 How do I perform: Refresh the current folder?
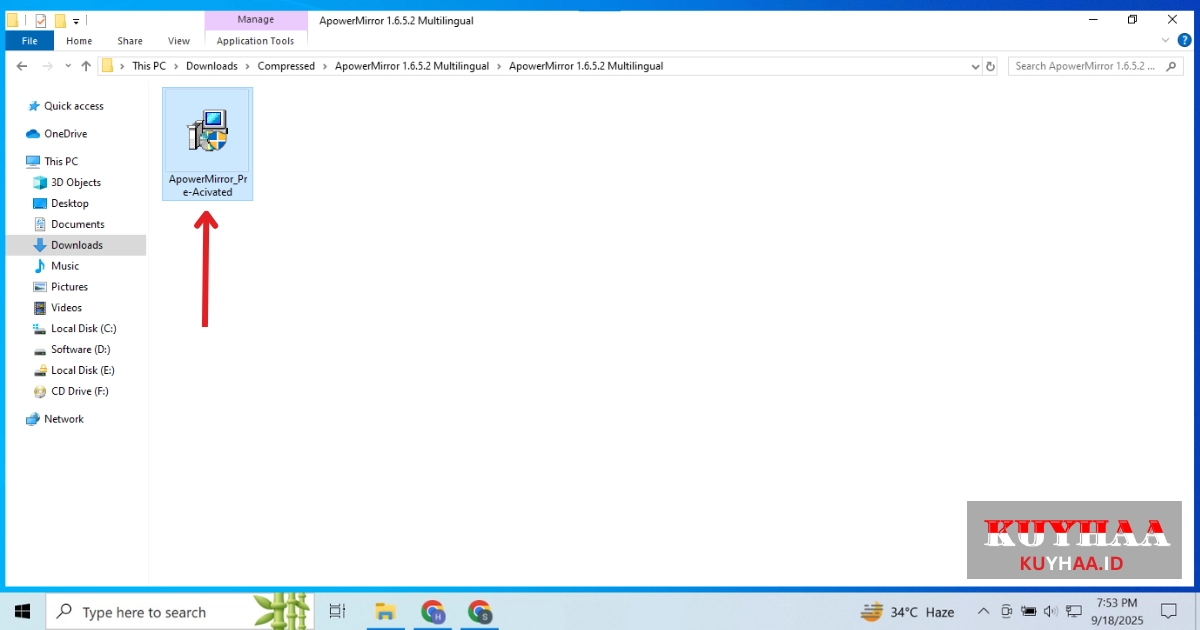(x=991, y=66)
